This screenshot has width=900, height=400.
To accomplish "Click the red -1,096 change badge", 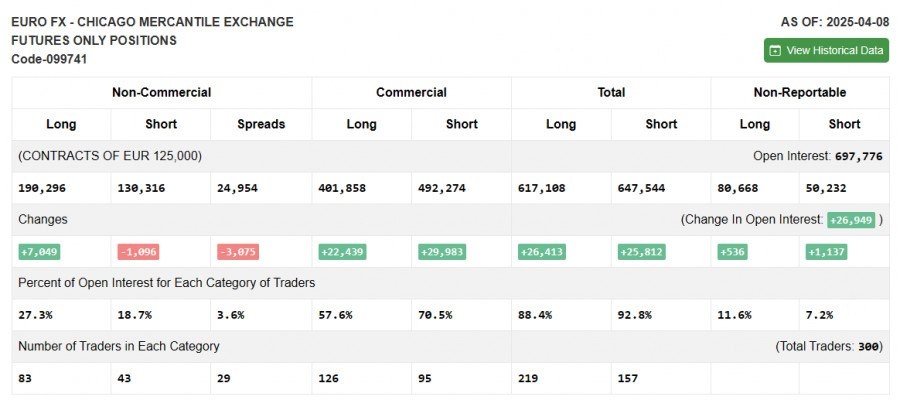I will 138,252.
